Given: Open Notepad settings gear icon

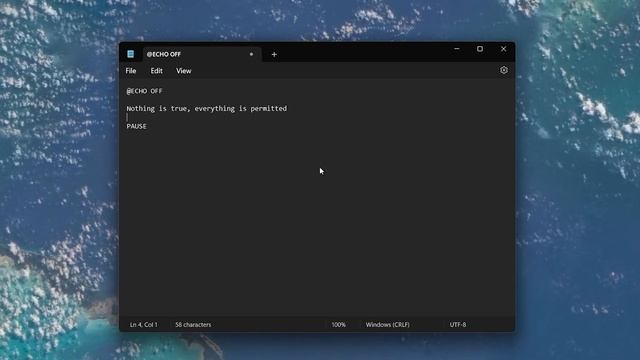Looking at the screenshot, I should click(x=504, y=70).
